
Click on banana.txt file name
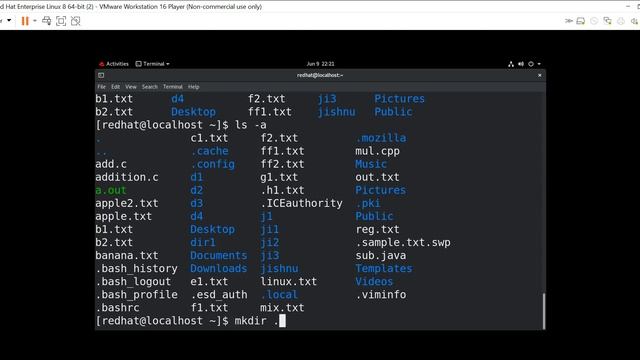(127, 256)
